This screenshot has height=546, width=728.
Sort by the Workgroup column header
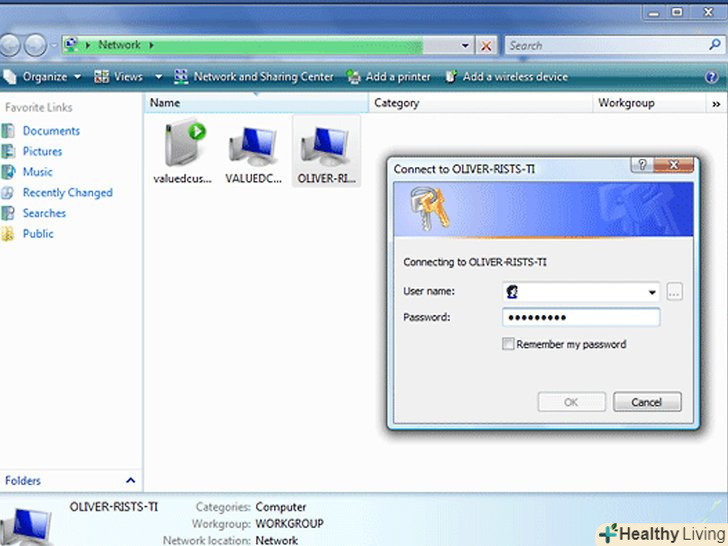pyautogui.click(x=649, y=103)
